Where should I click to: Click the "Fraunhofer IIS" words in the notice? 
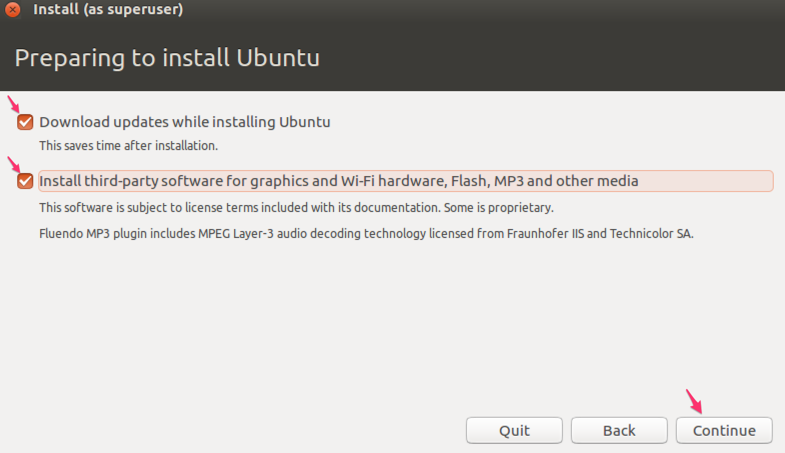point(545,234)
